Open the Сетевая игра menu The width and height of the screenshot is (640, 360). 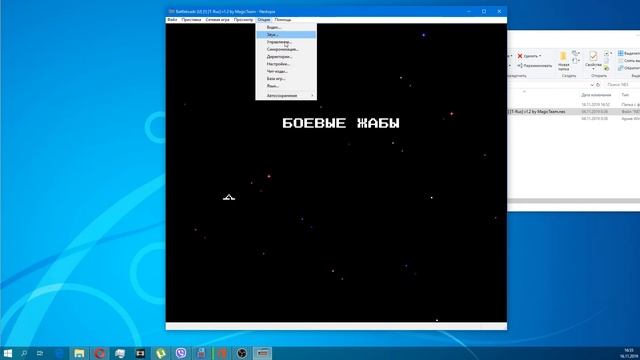218,20
